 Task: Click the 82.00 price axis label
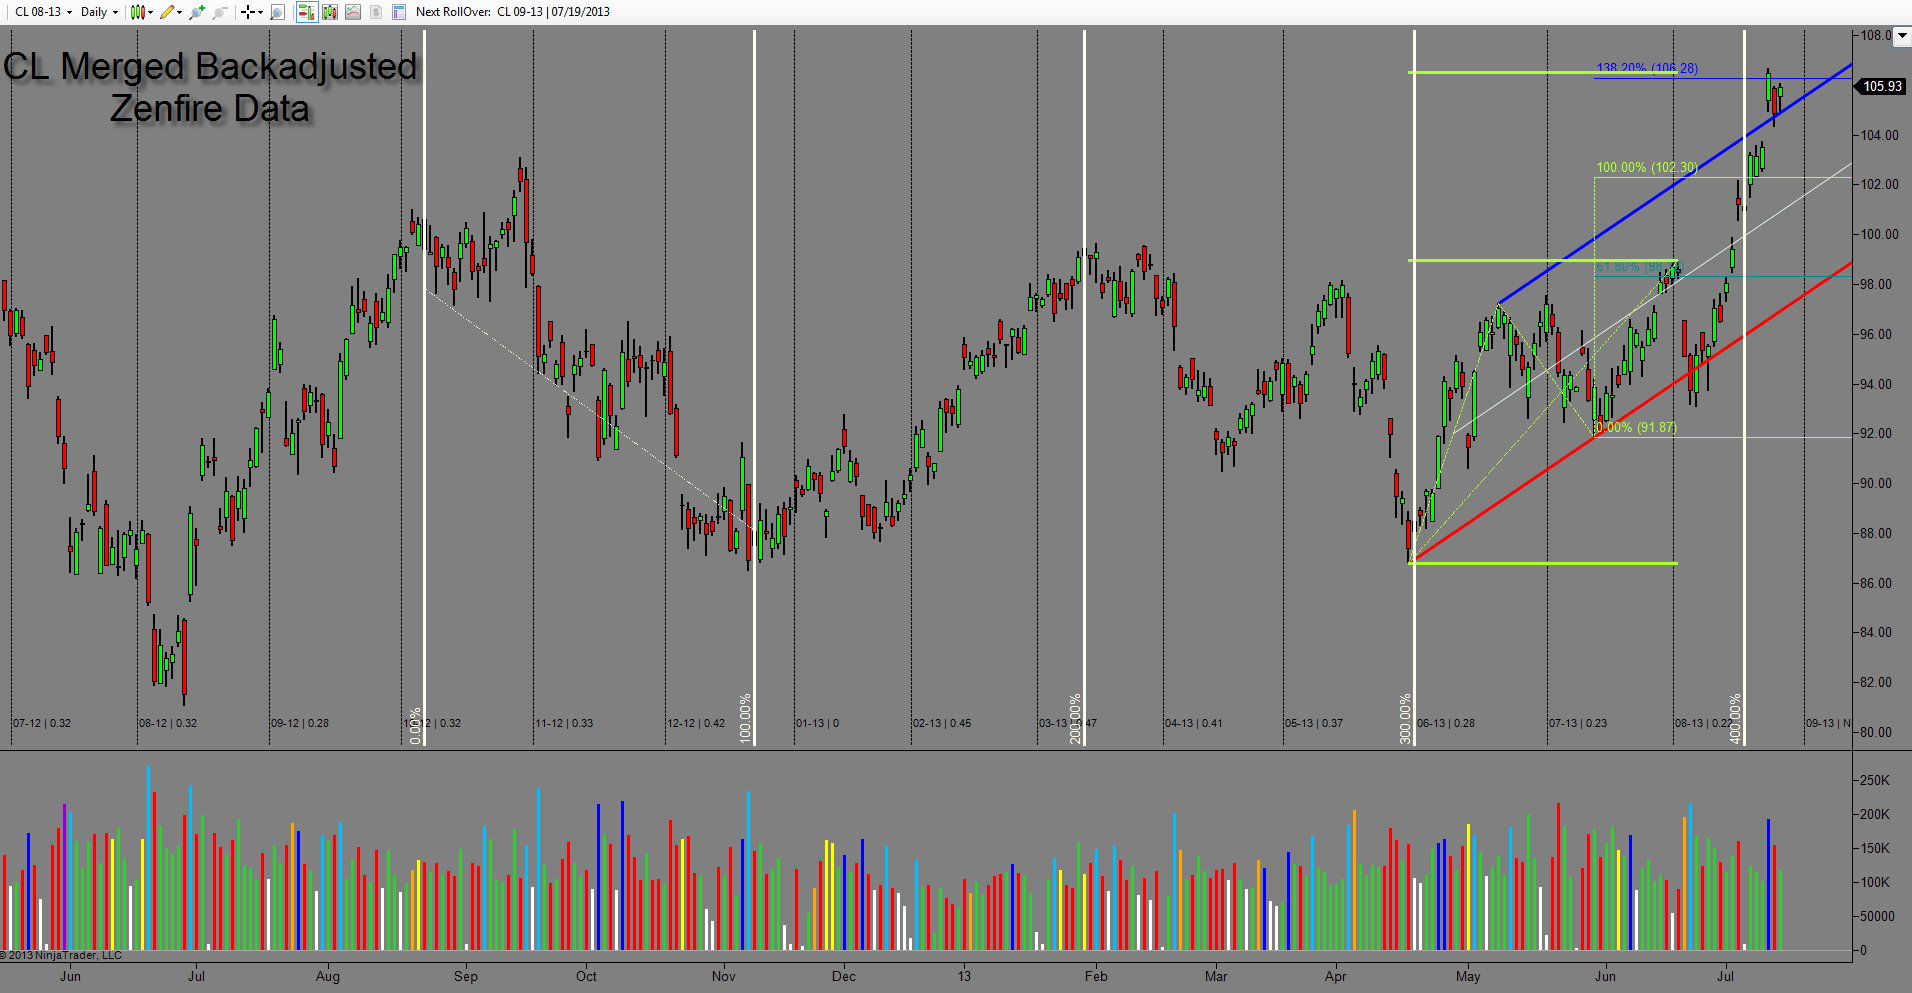(x=1876, y=682)
